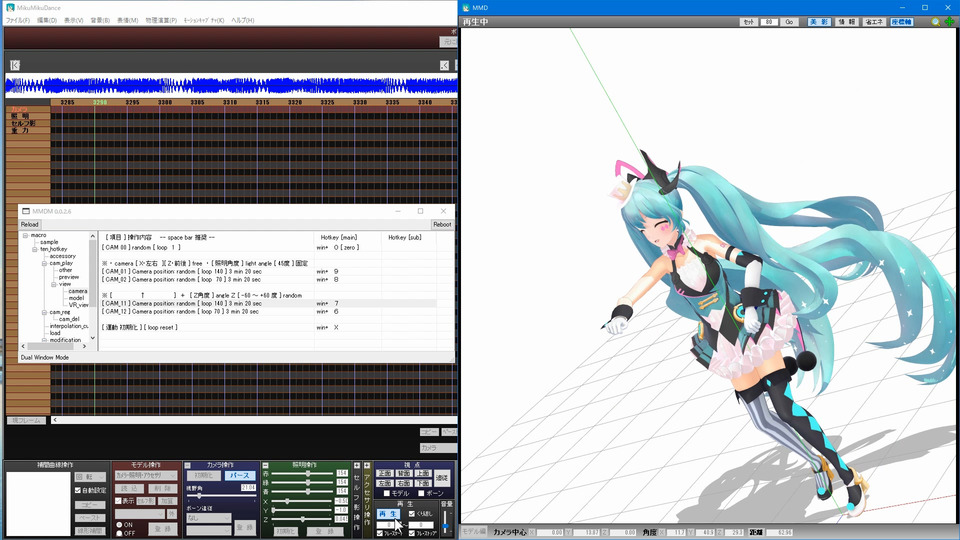The height and width of the screenshot is (540, 960).
Task: Toggle the 座標軸 axis button in the MMD window
Action: click(902, 22)
